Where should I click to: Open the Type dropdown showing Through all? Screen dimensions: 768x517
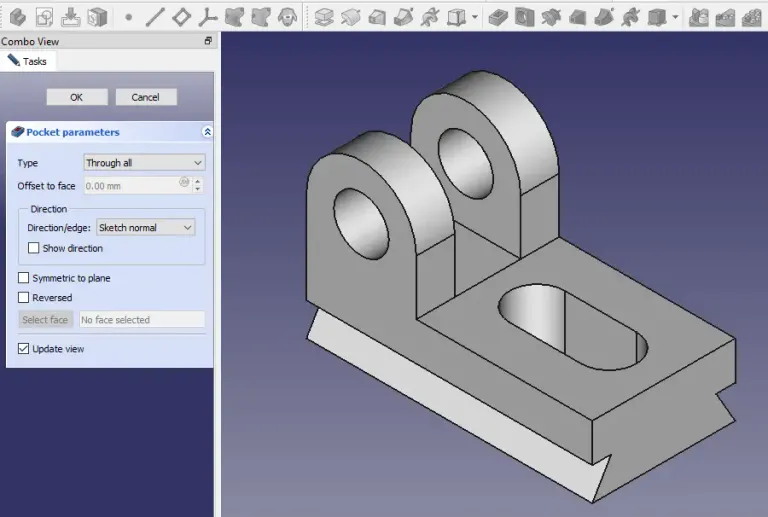tap(144, 163)
